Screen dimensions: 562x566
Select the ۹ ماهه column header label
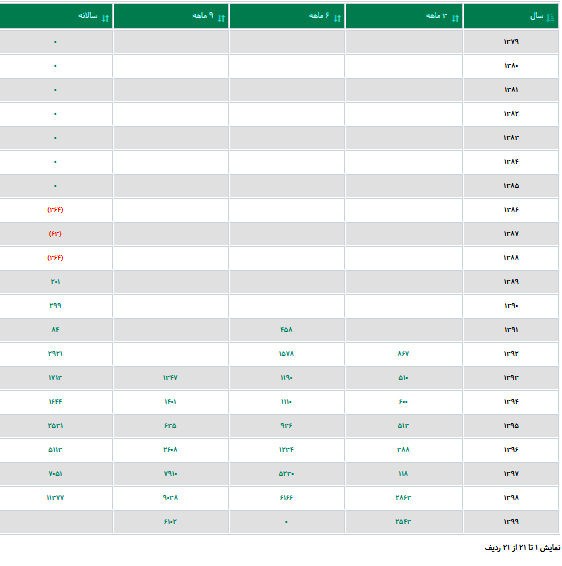pos(203,16)
